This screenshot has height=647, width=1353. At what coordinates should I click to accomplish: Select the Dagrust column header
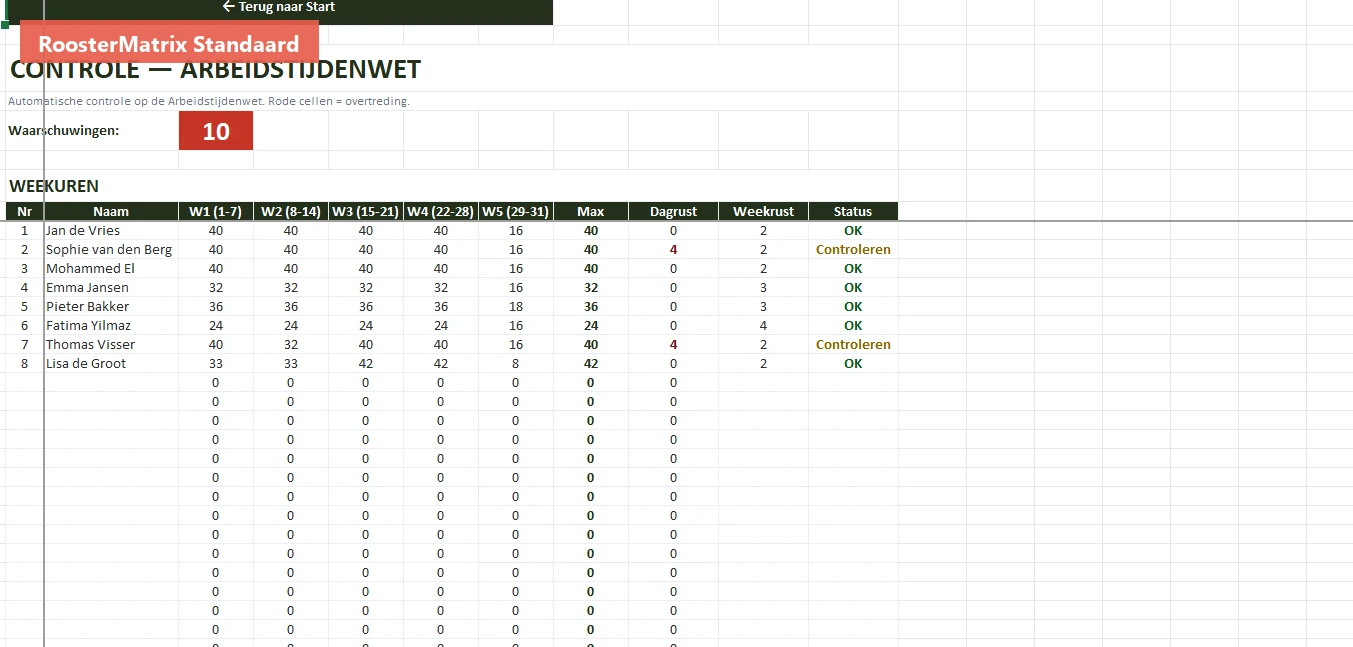coord(674,212)
